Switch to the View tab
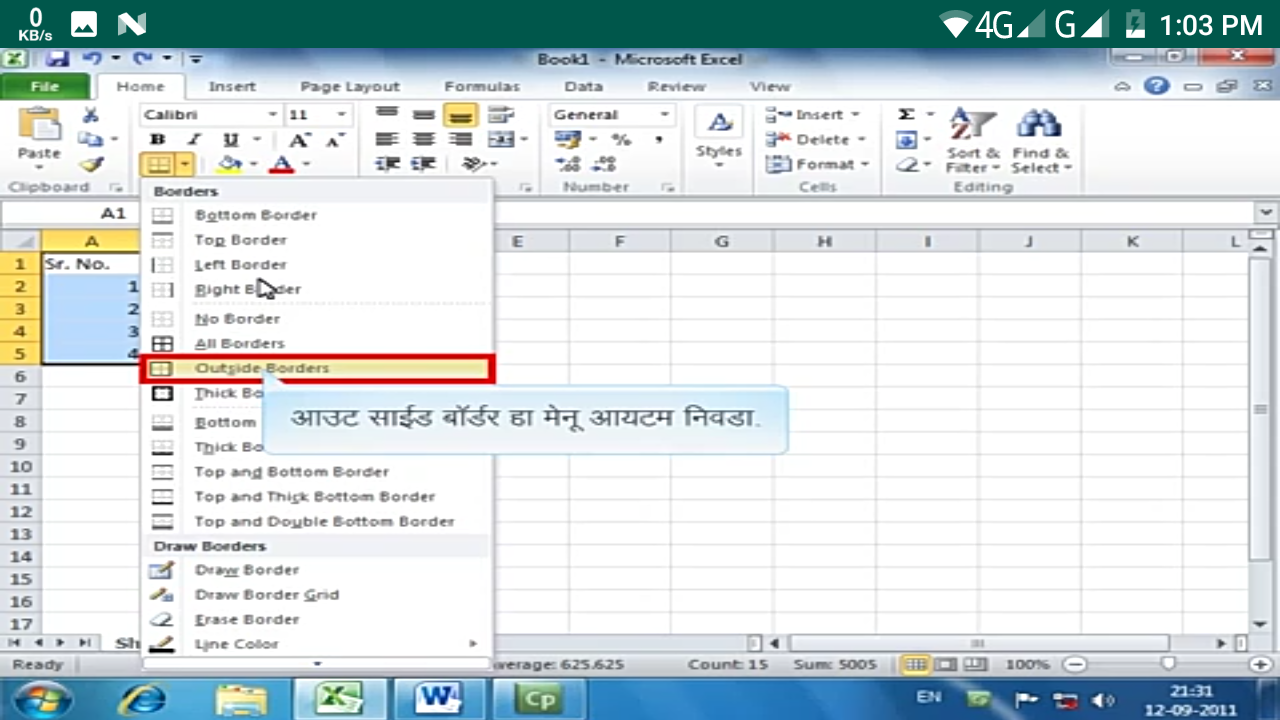Viewport: 1280px width, 720px height. 770,87
